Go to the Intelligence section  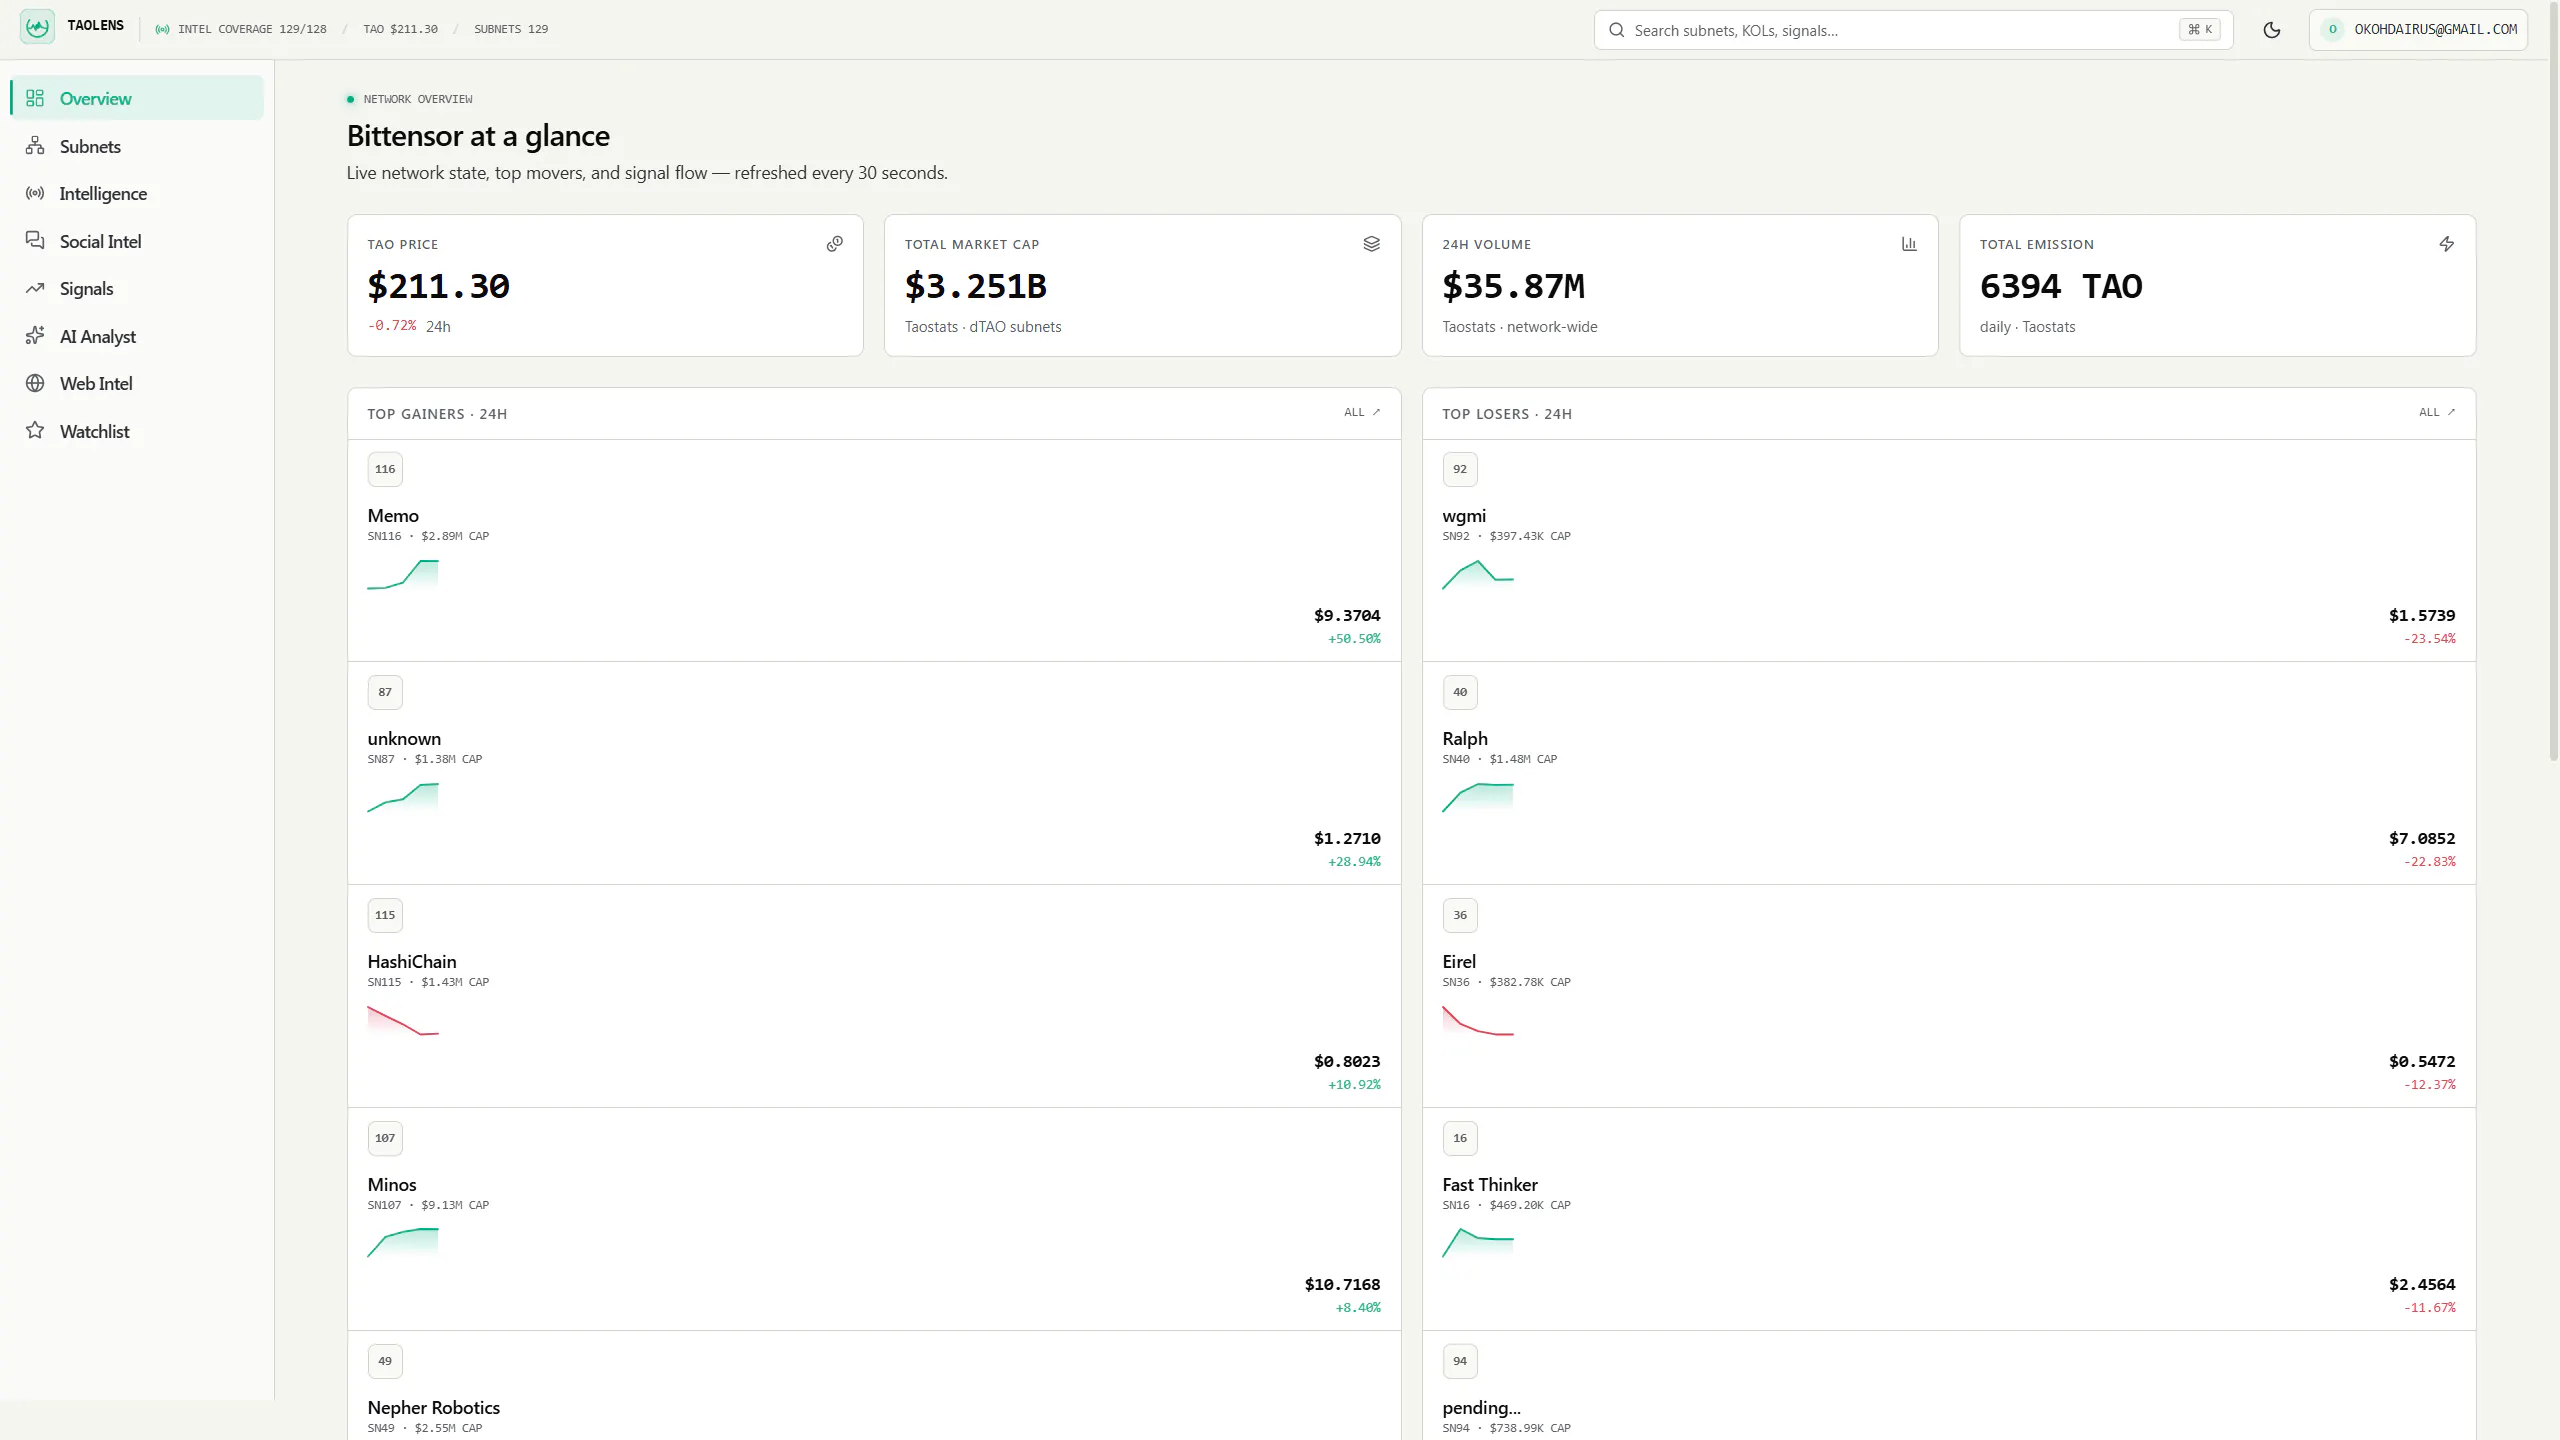137,193
